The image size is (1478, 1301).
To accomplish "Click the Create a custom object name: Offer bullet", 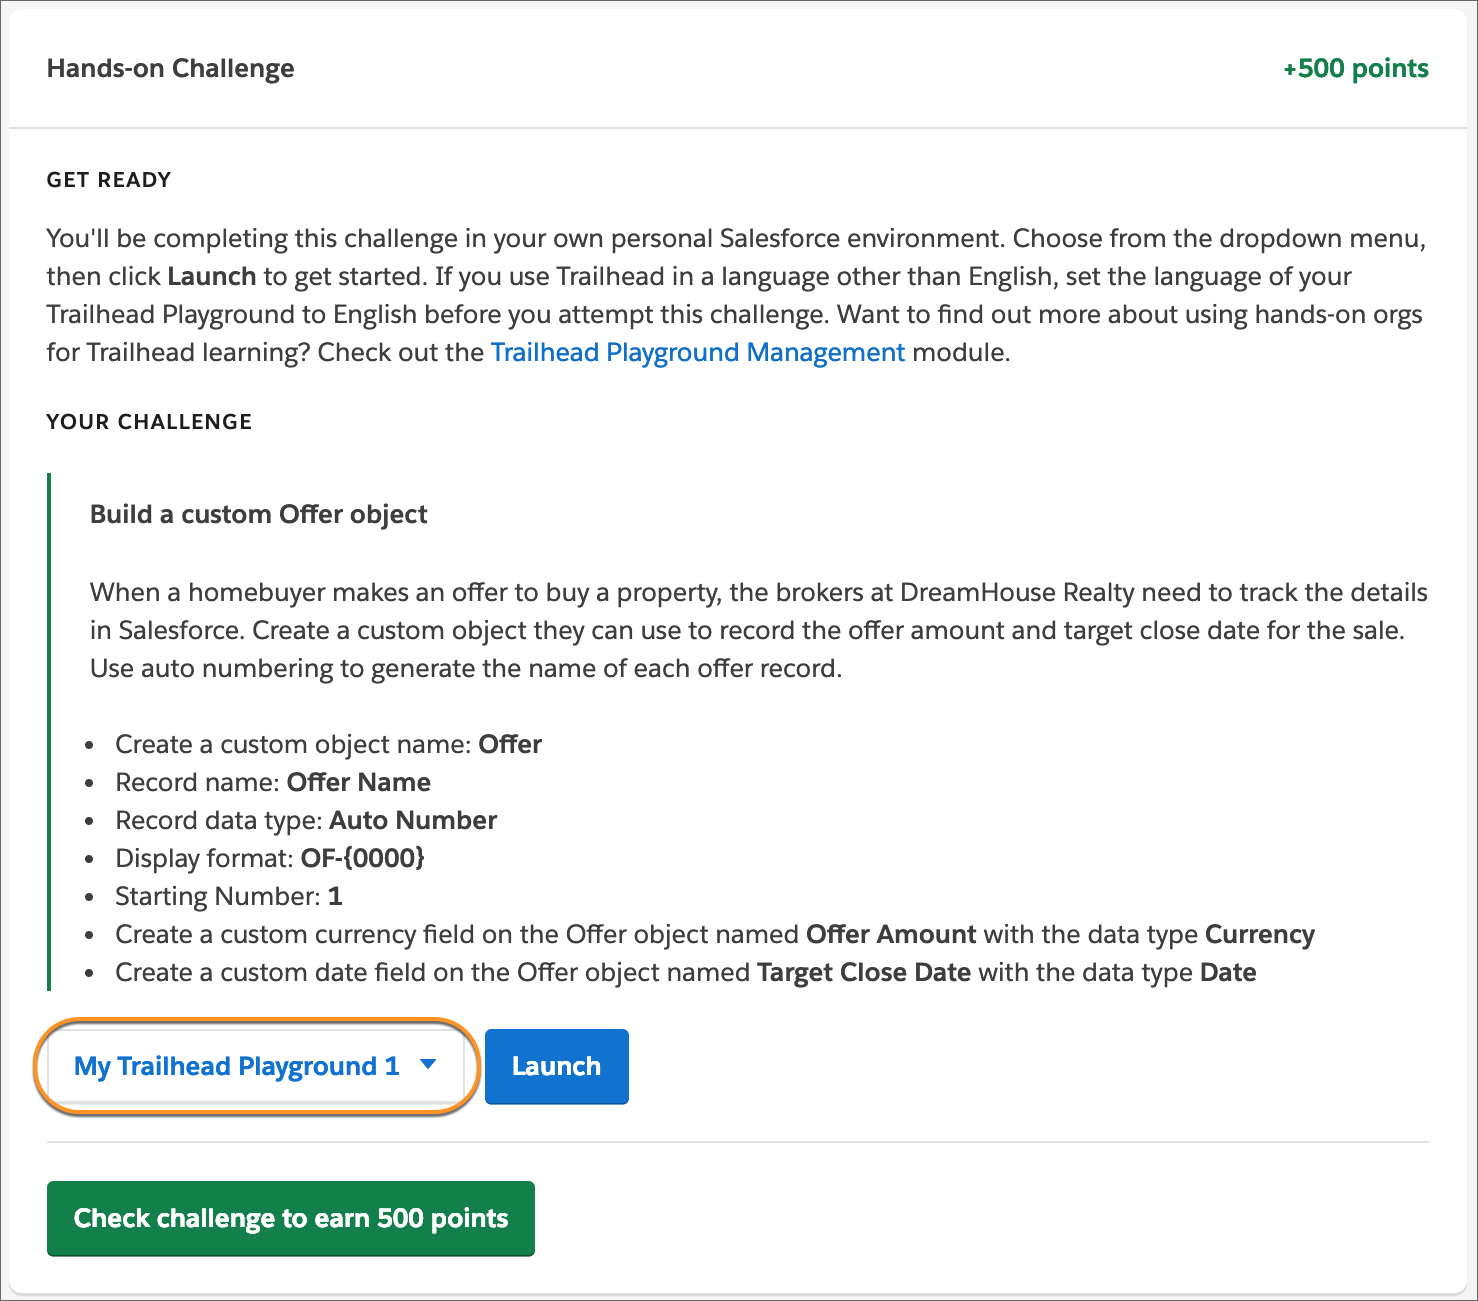I will (328, 744).
